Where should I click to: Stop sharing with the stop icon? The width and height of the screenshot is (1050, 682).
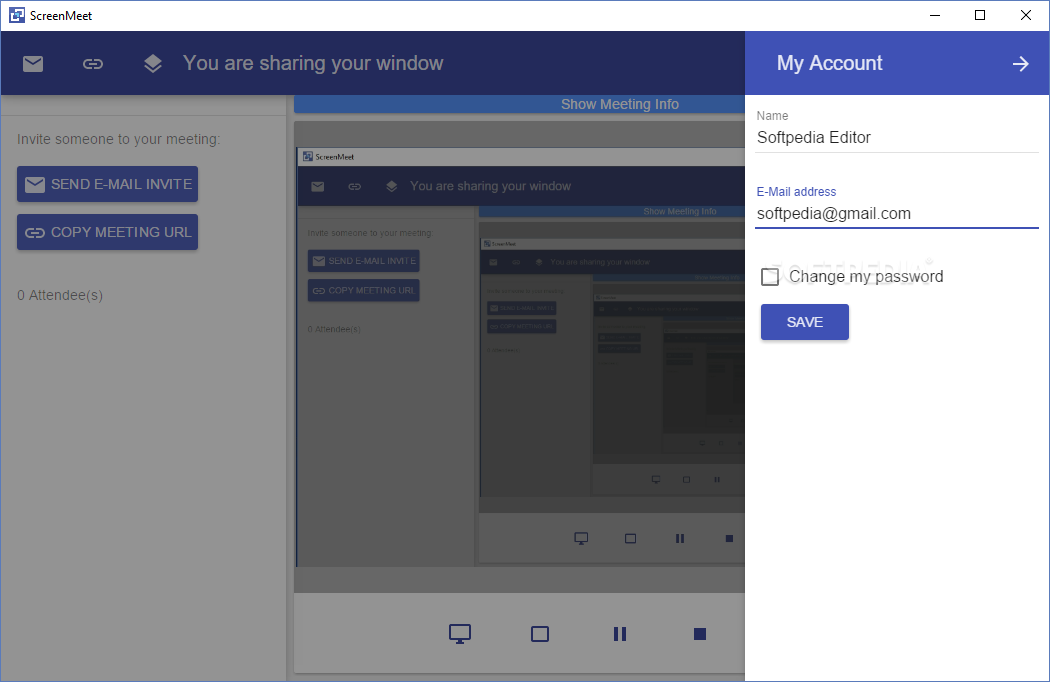pyautogui.click(x=700, y=634)
